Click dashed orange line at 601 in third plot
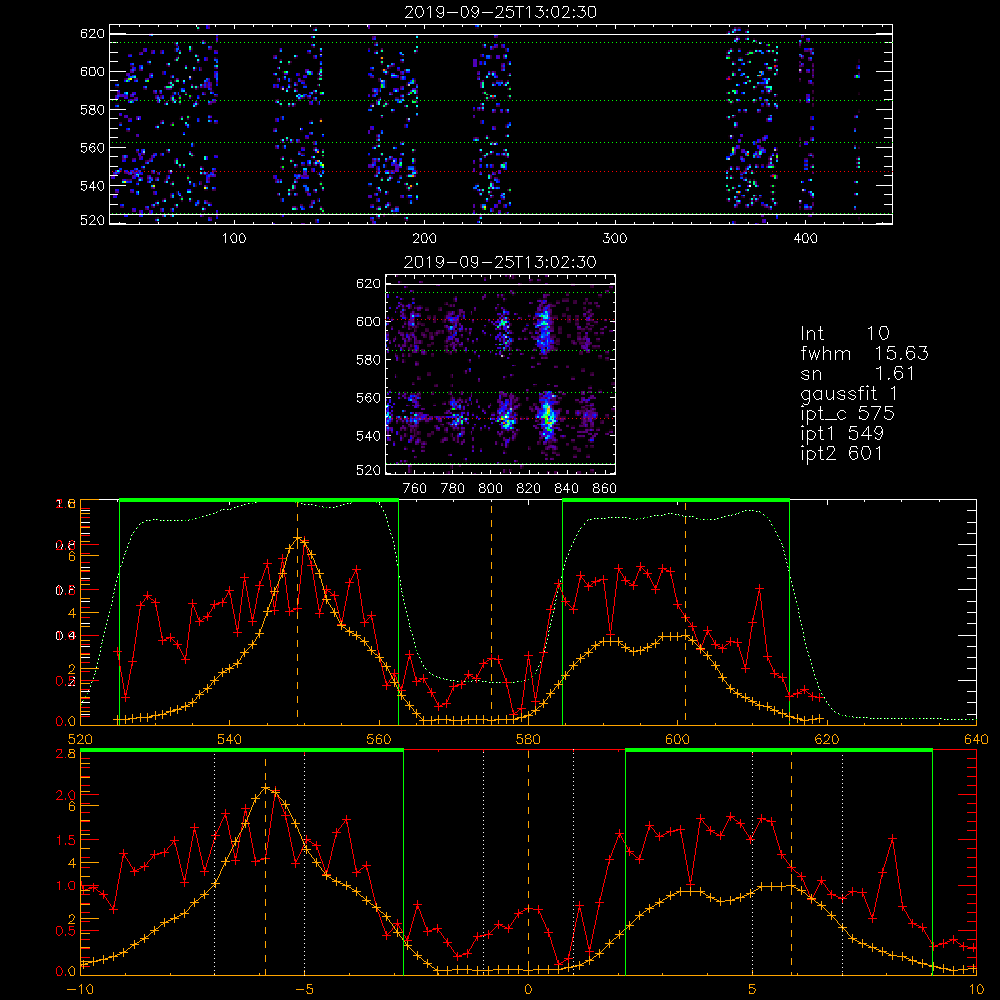Screen dimensions: 1000x1000 (x=686, y=612)
